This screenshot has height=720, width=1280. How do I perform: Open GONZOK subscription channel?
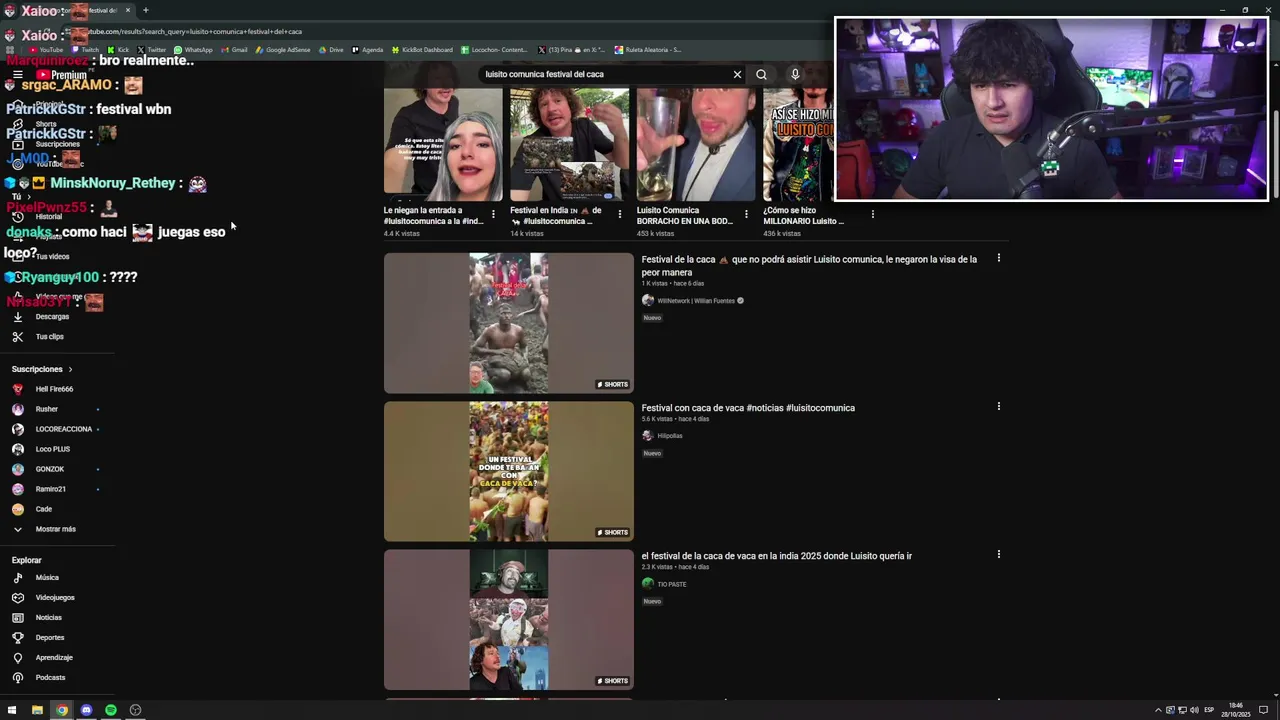(49, 469)
